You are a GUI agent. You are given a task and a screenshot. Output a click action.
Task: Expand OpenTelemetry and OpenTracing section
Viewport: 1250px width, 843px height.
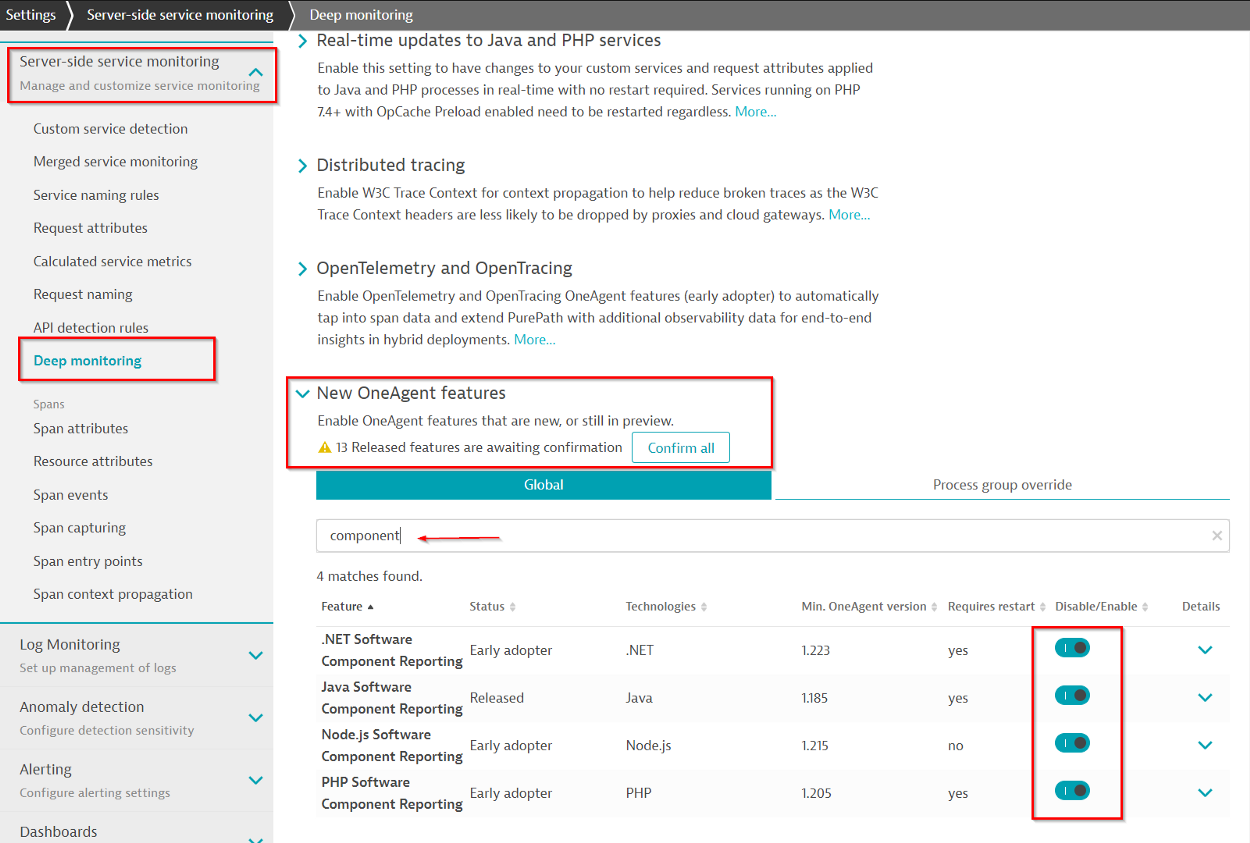[302, 269]
